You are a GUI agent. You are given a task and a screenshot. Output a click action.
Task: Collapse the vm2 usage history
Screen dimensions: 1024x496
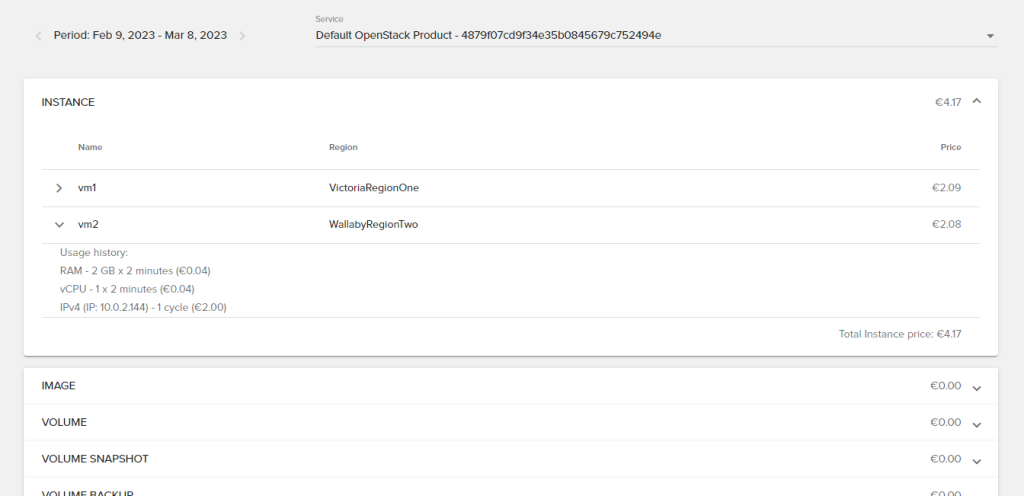pos(59,225)
